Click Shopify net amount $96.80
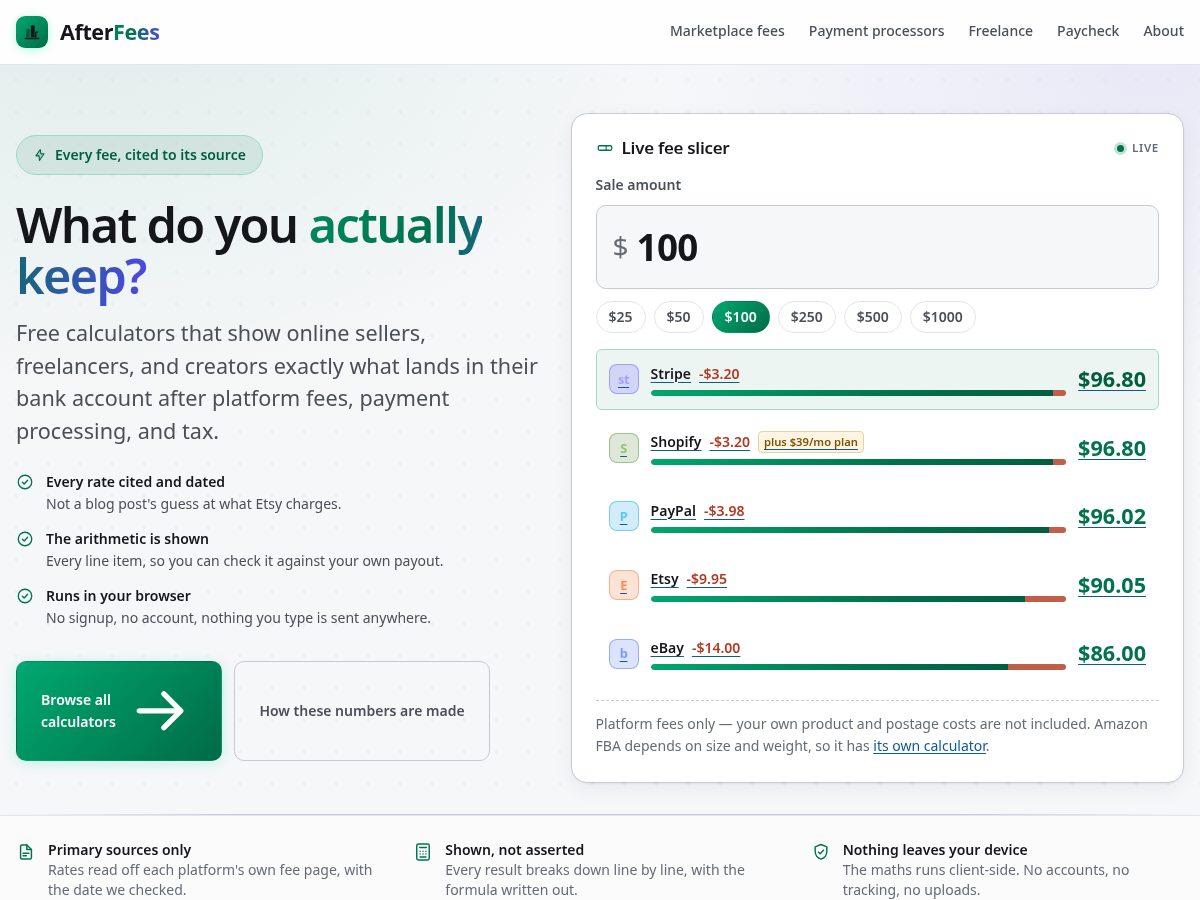Image resolution: width=1200 pixels, height=900 pixels. pos(1112,448)
